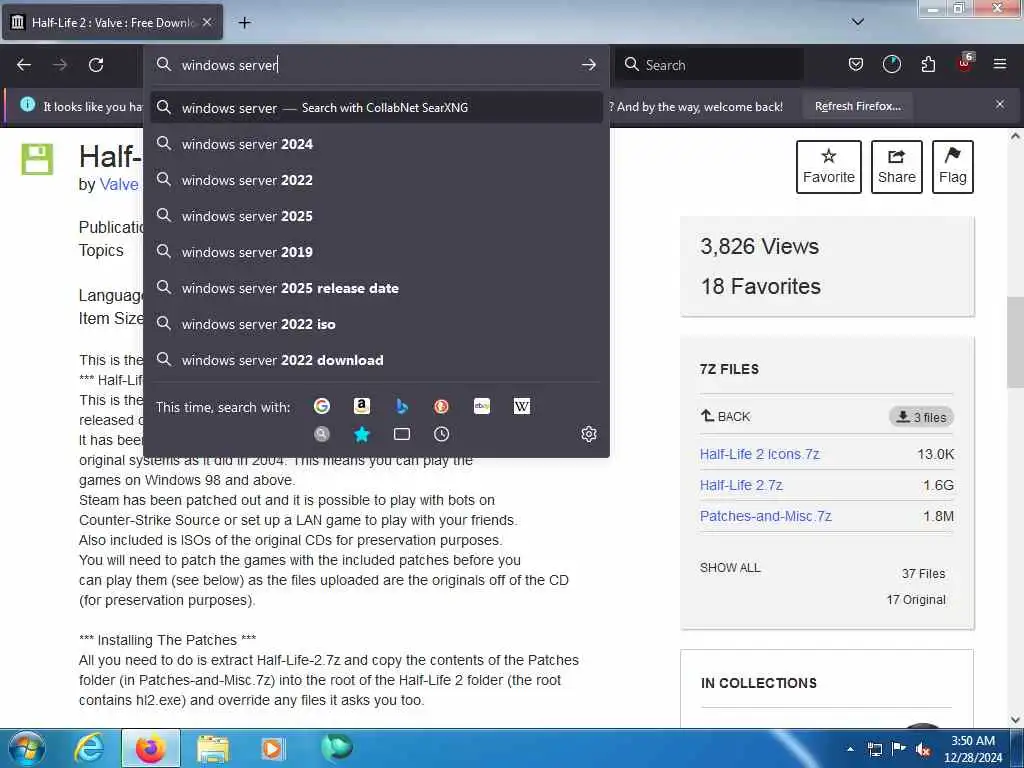Favorite this Half-Life 2 item
1024x768 pixels.
(829, 167)
